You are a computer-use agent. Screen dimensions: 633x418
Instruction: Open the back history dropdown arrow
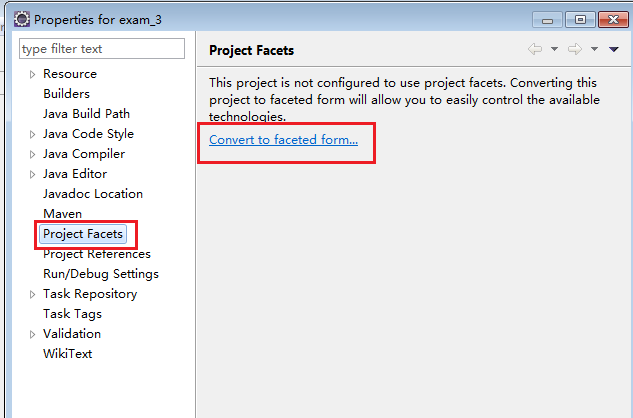coord(554,49)
